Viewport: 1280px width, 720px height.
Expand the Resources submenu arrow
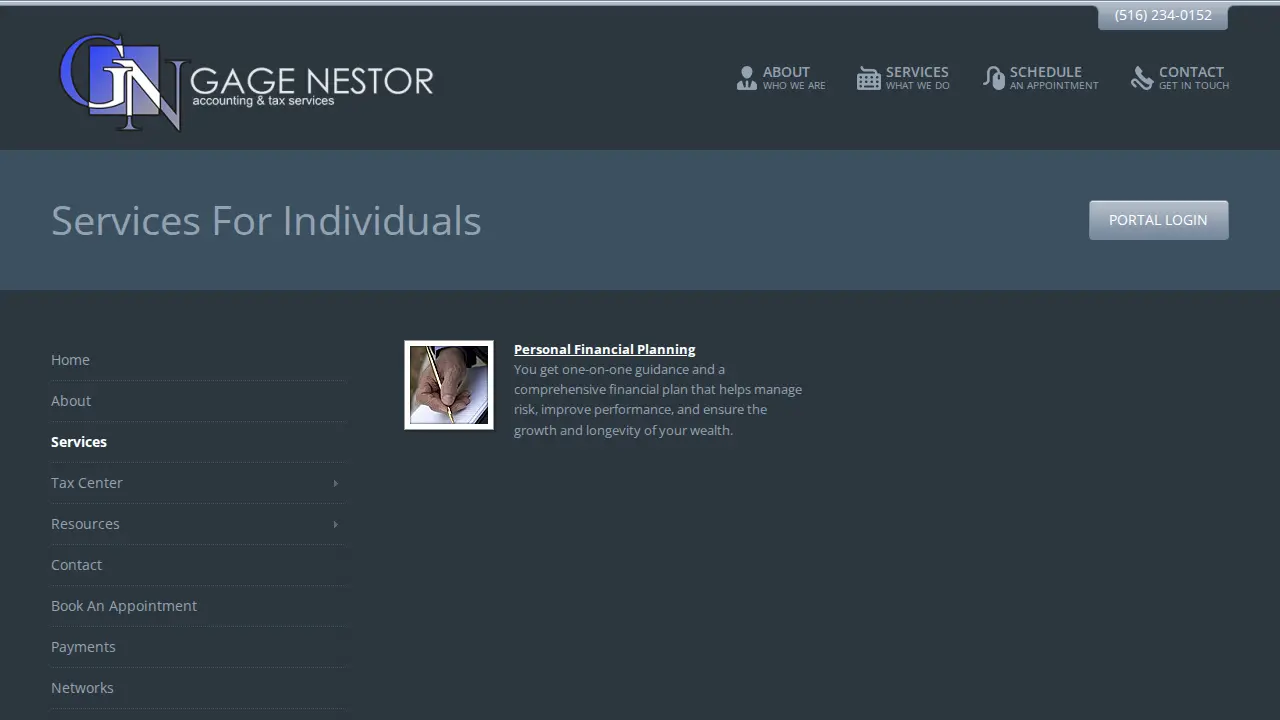335,524
